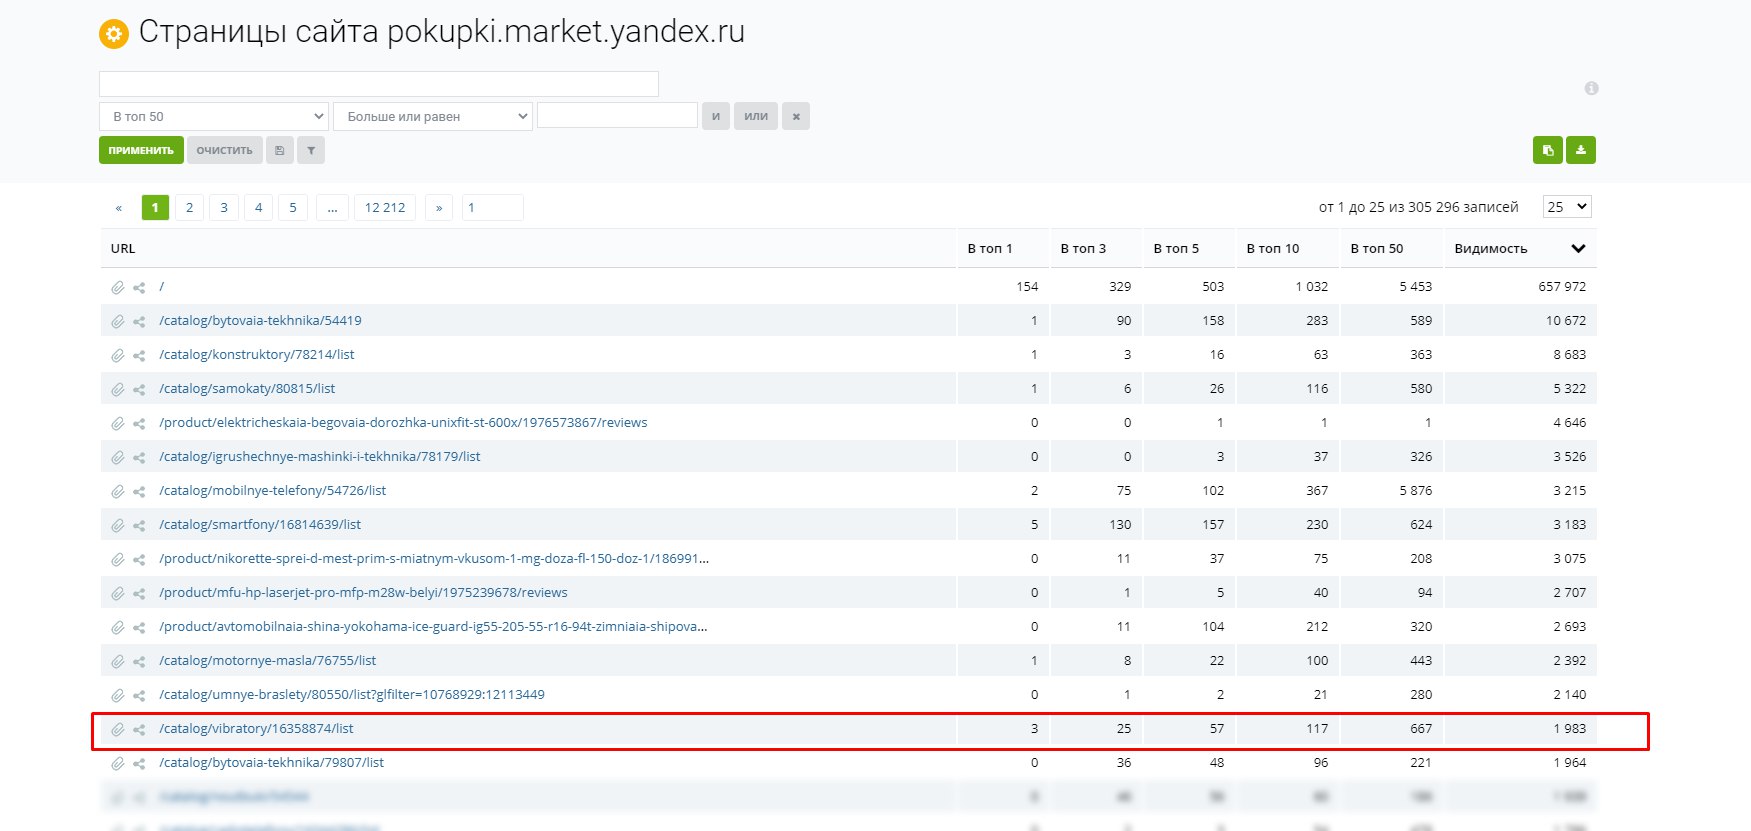Viewport: 1751px width, 831px height.
Task: Go to page 2 in pagination
Action: [x=189, y=207]
